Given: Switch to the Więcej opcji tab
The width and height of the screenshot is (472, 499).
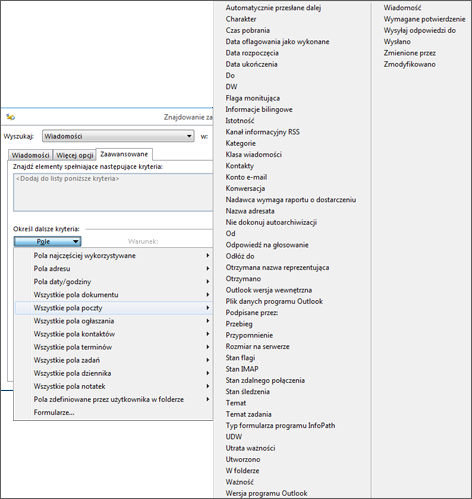Looking at the screenshot, I should click(74, 155).
